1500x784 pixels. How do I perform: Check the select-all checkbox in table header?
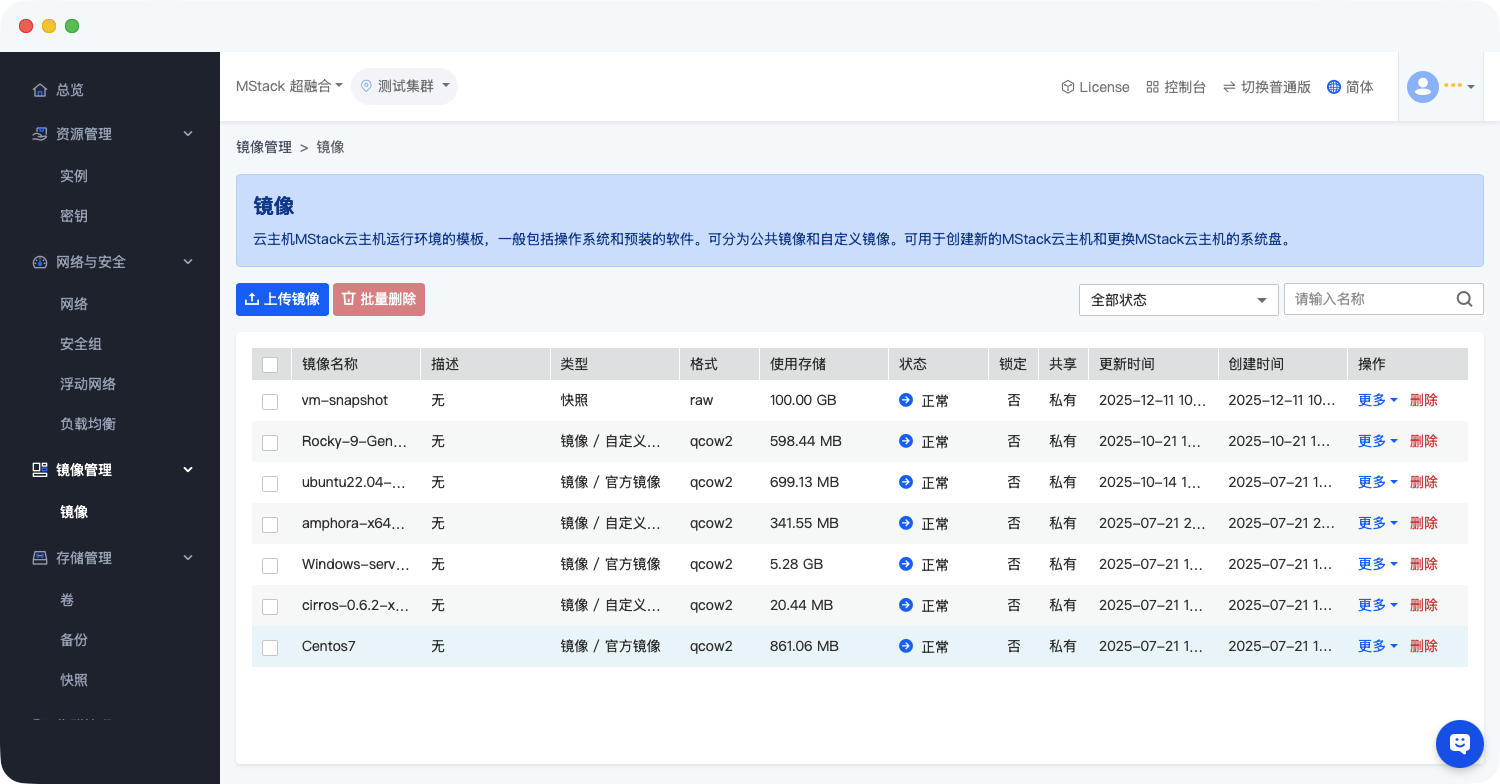pos(270,365)
